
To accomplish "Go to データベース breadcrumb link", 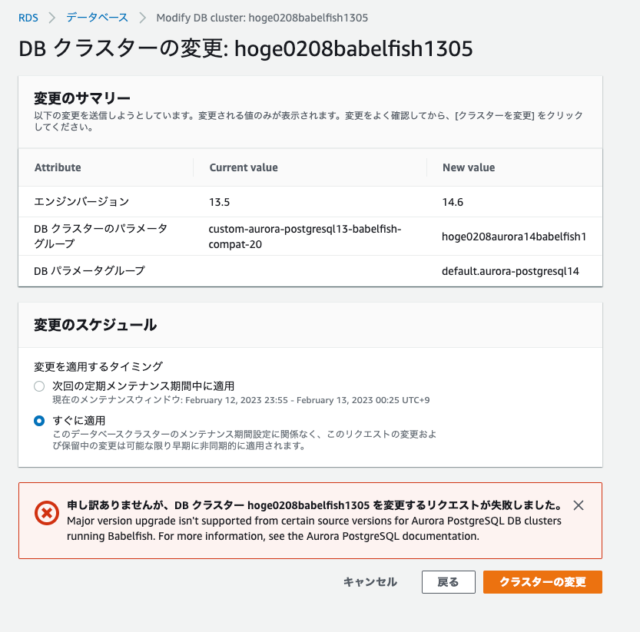I will [x=97, y=18].
